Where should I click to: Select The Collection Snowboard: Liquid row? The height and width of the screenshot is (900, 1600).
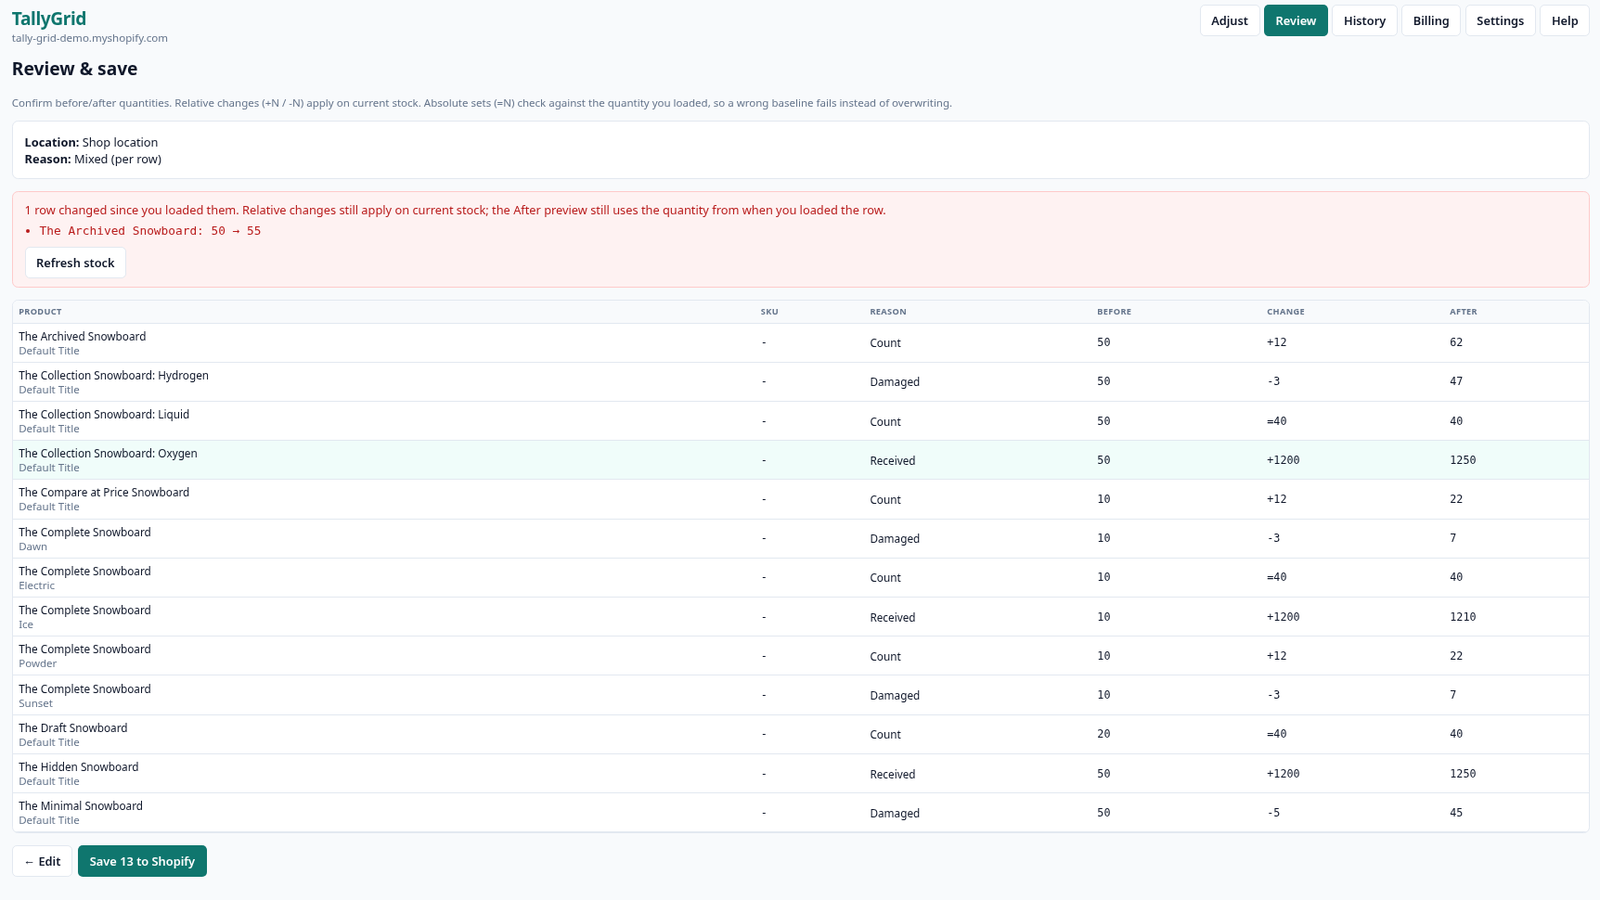(x=800, y=421)
